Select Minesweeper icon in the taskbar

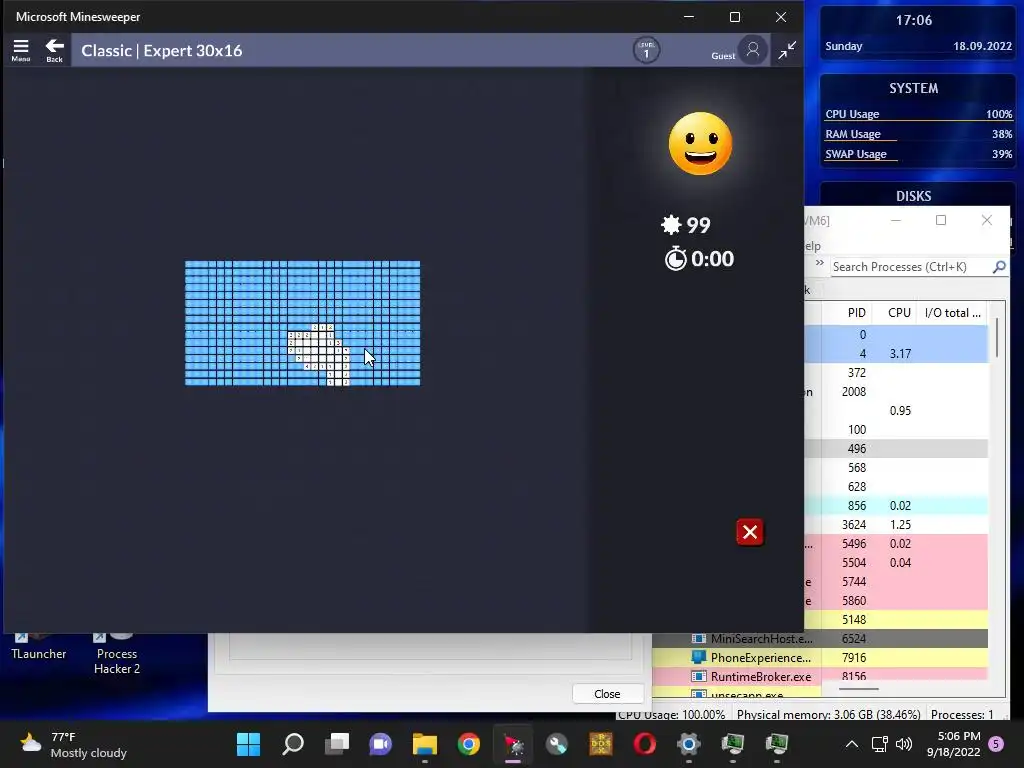click(x=513, y=744)
